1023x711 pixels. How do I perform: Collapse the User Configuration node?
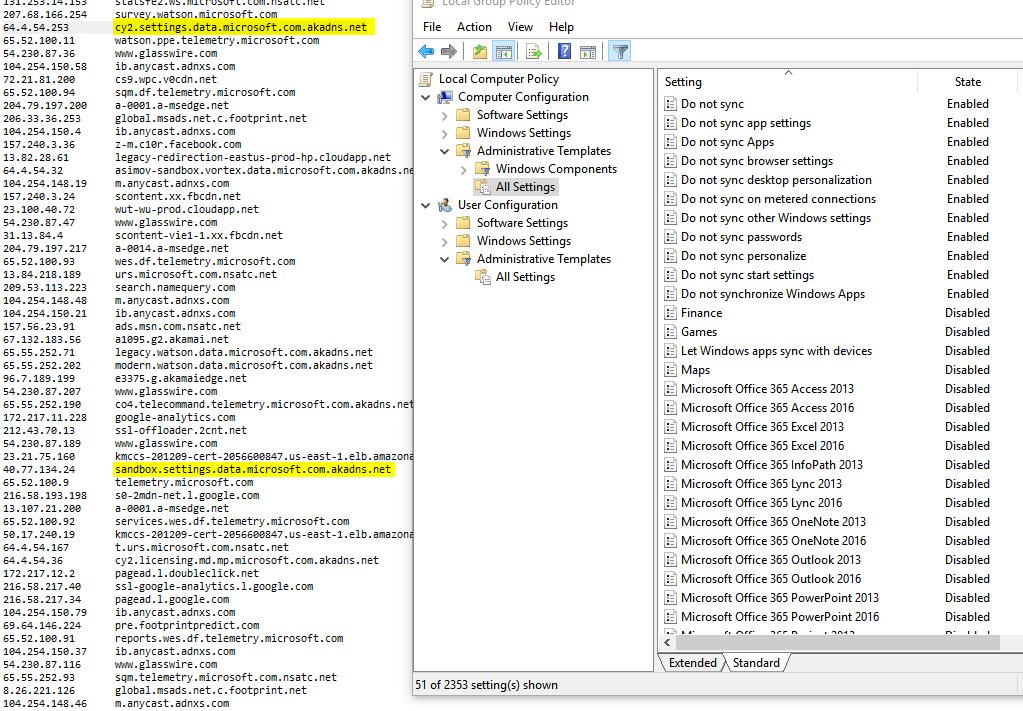point(427,205)
